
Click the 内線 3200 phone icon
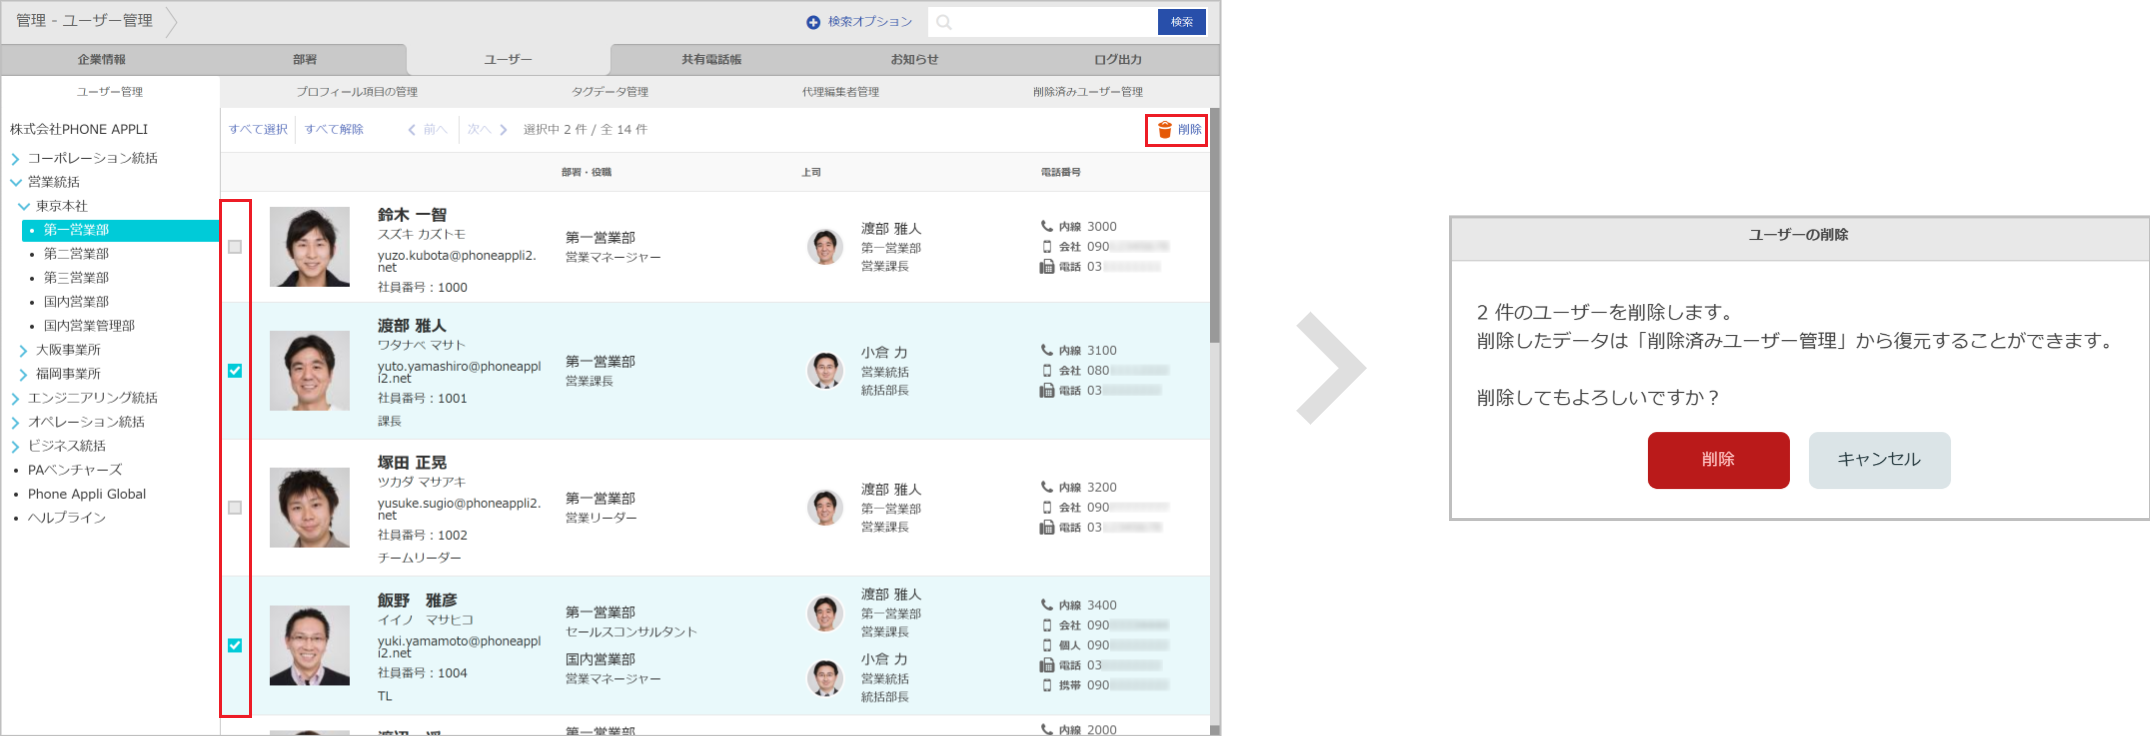tap(1046, 487)
